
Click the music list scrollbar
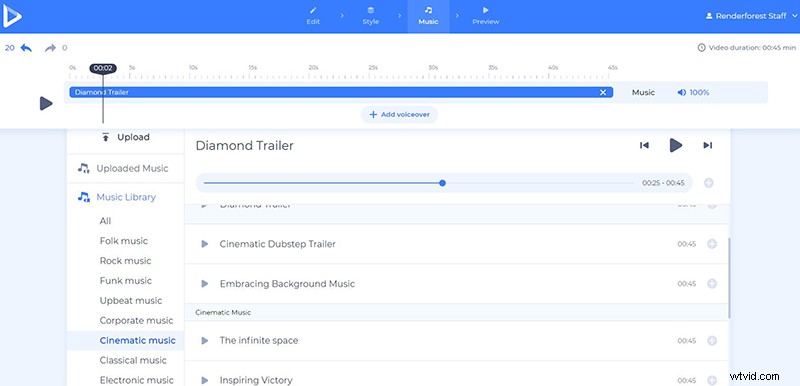[x=729, y=278]
